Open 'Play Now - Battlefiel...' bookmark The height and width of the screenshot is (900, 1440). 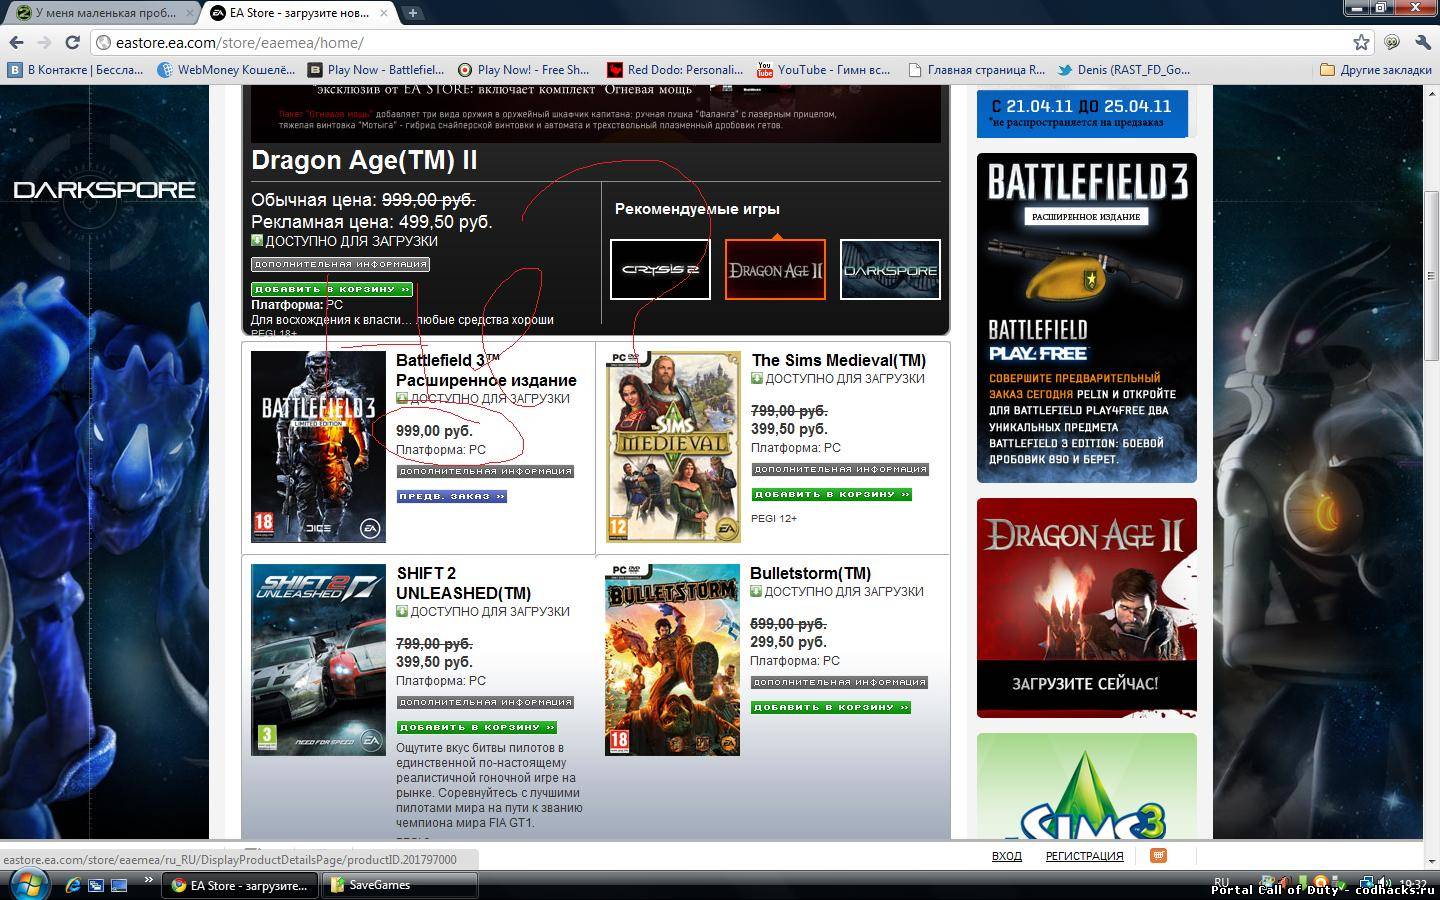(376, 70)
